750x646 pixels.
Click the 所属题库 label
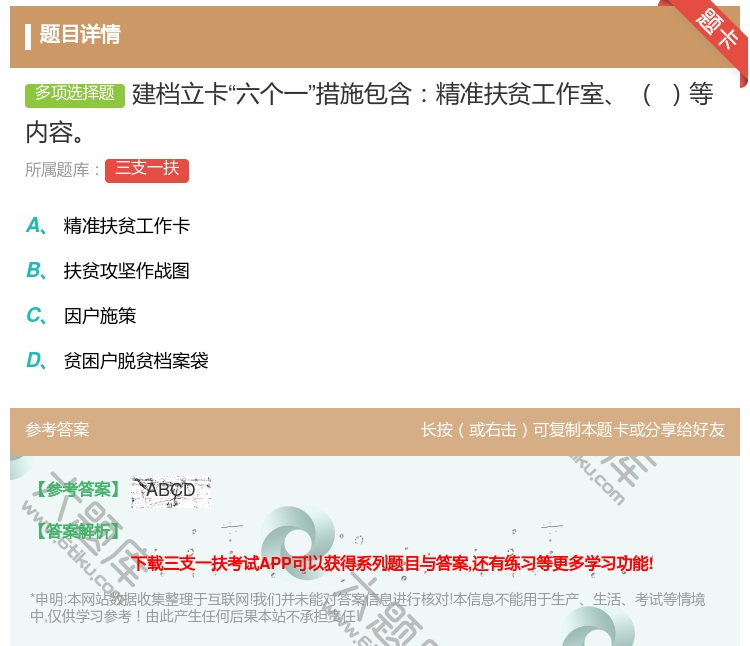pos(62,170)
